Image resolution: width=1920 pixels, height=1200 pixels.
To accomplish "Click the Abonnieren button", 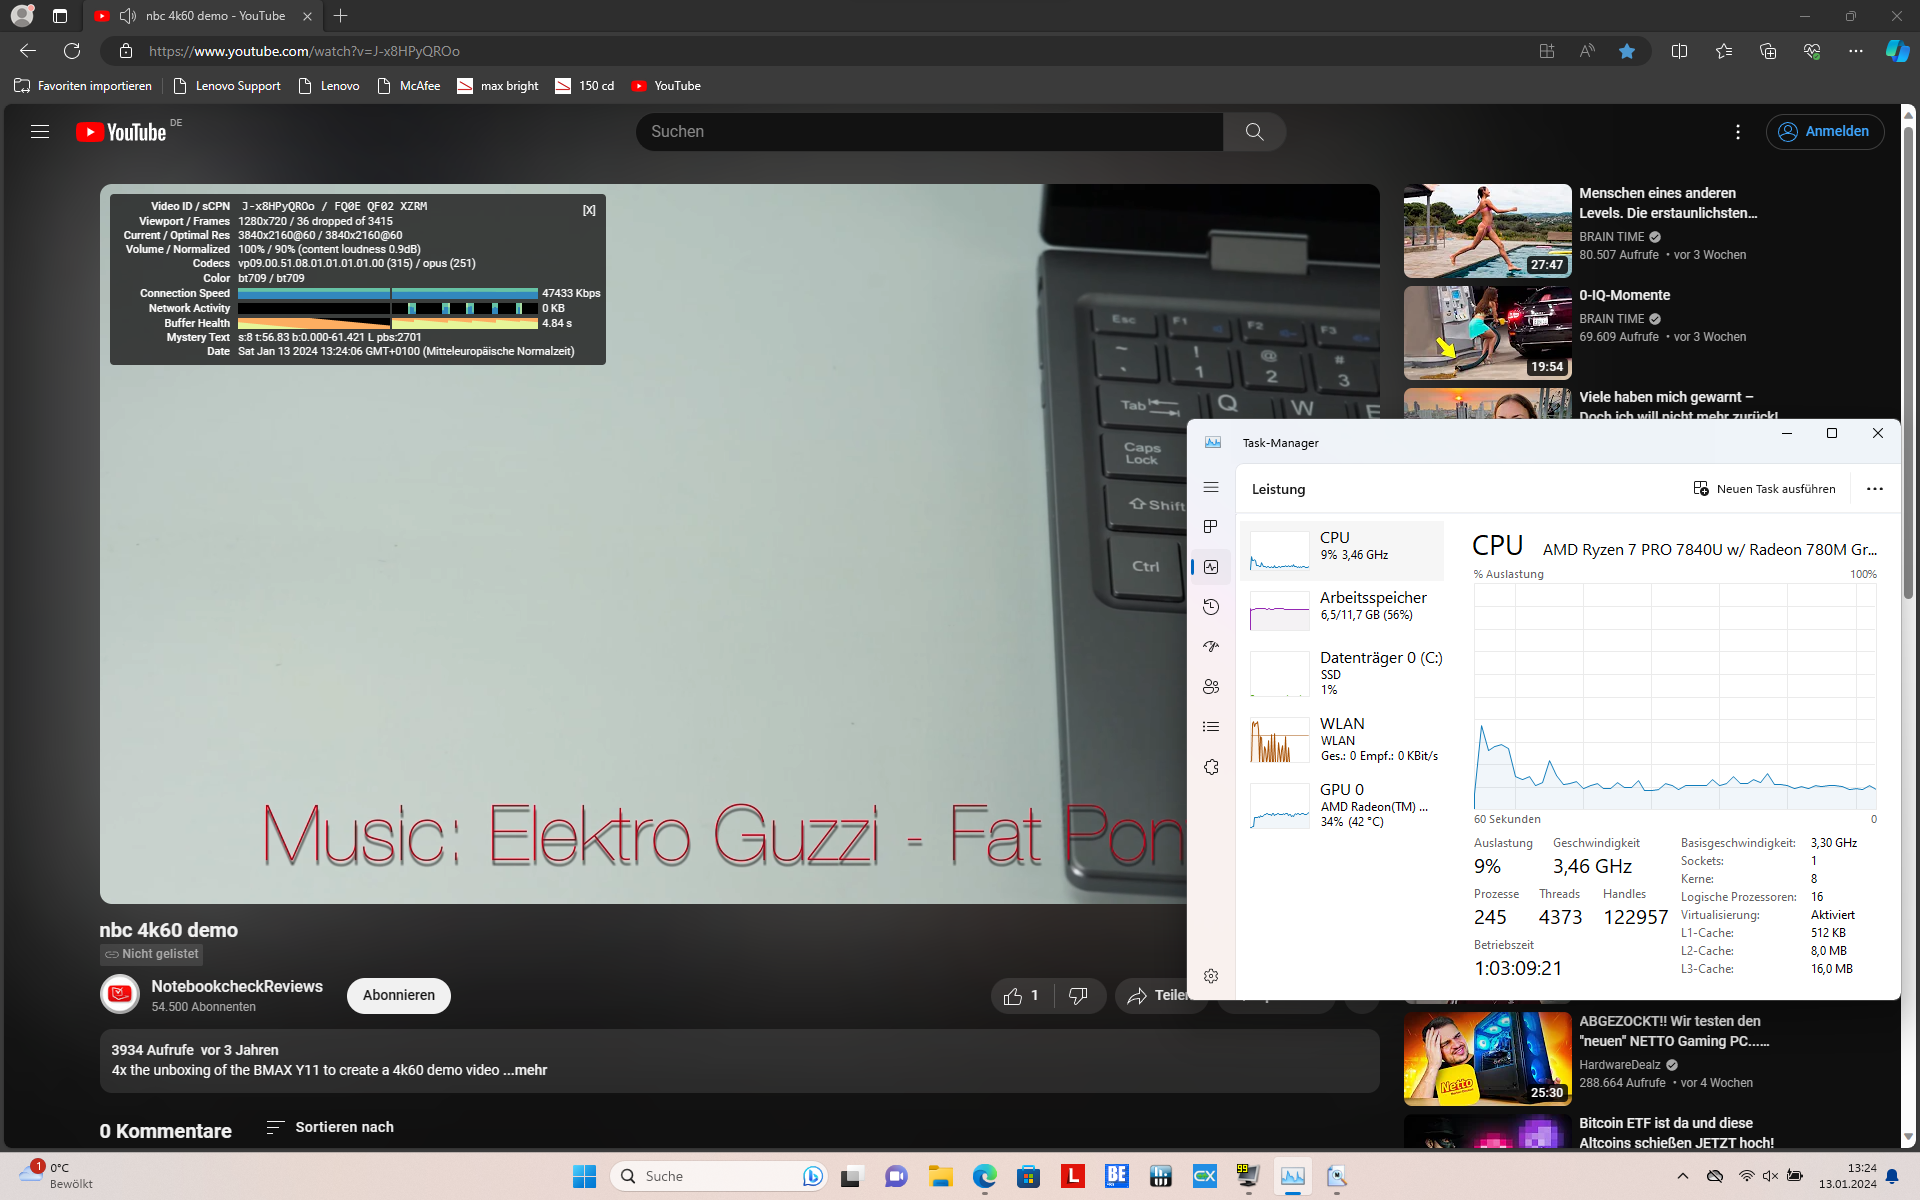I will (398, 996).
